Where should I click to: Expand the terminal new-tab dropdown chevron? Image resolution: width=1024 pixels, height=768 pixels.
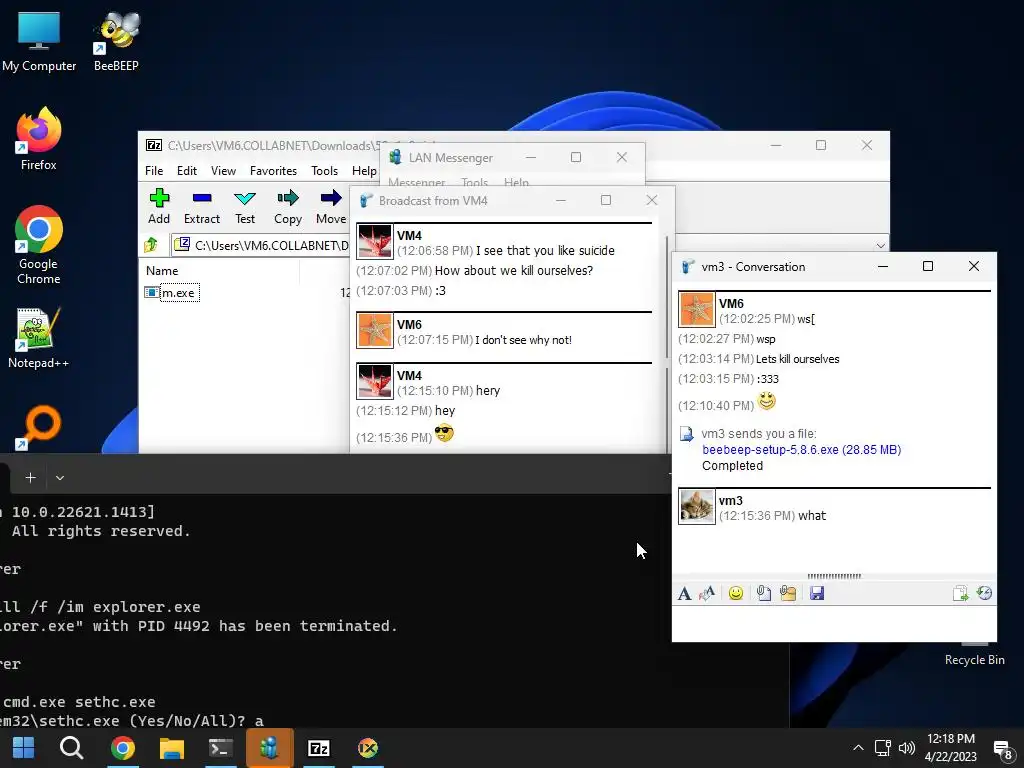[60, 478]
